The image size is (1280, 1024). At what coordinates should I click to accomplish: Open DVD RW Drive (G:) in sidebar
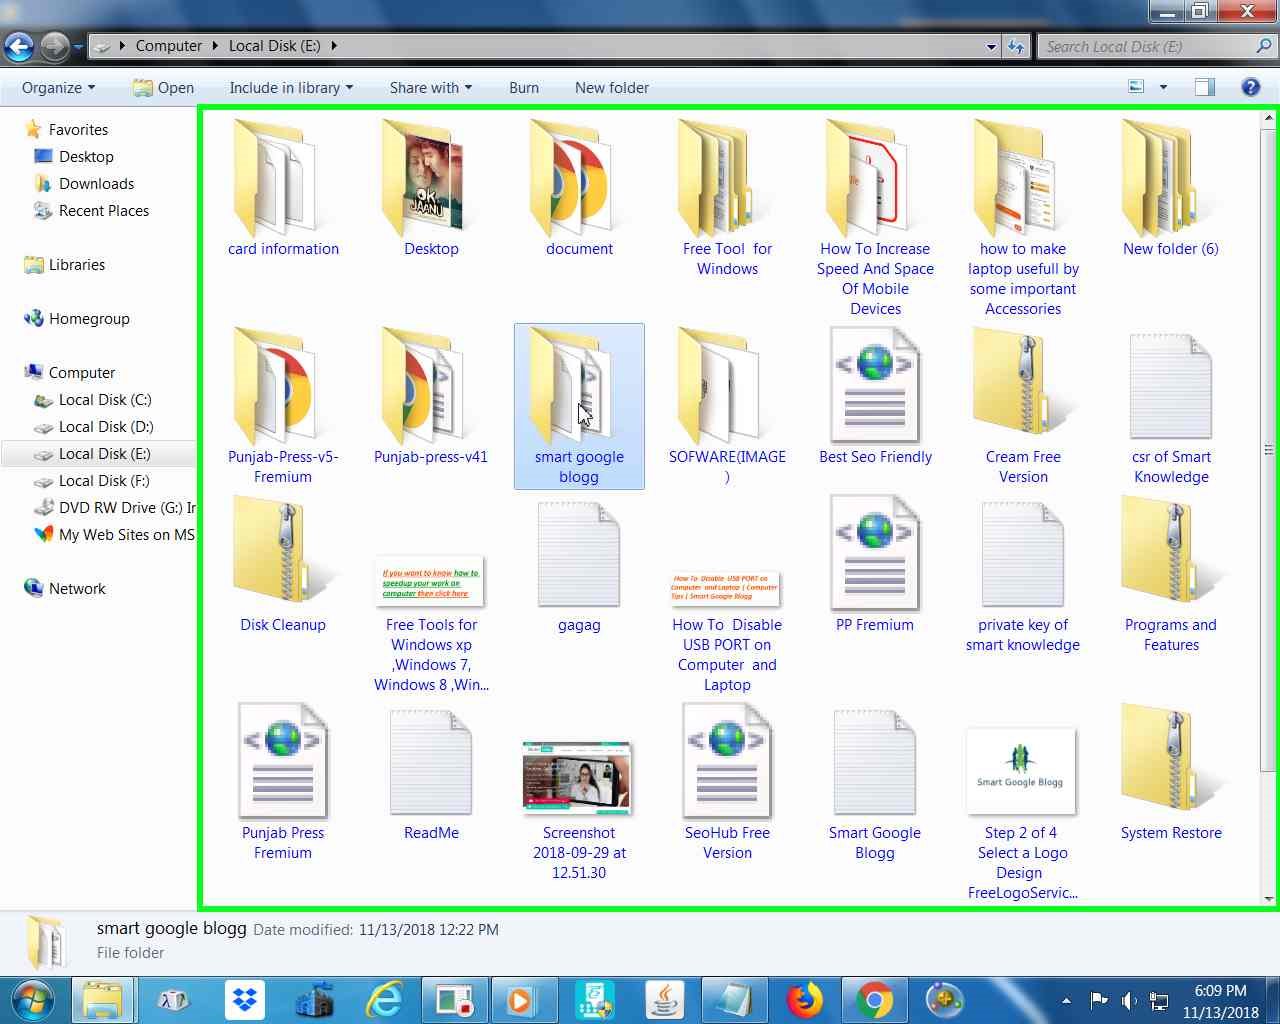tap(114, 507)
